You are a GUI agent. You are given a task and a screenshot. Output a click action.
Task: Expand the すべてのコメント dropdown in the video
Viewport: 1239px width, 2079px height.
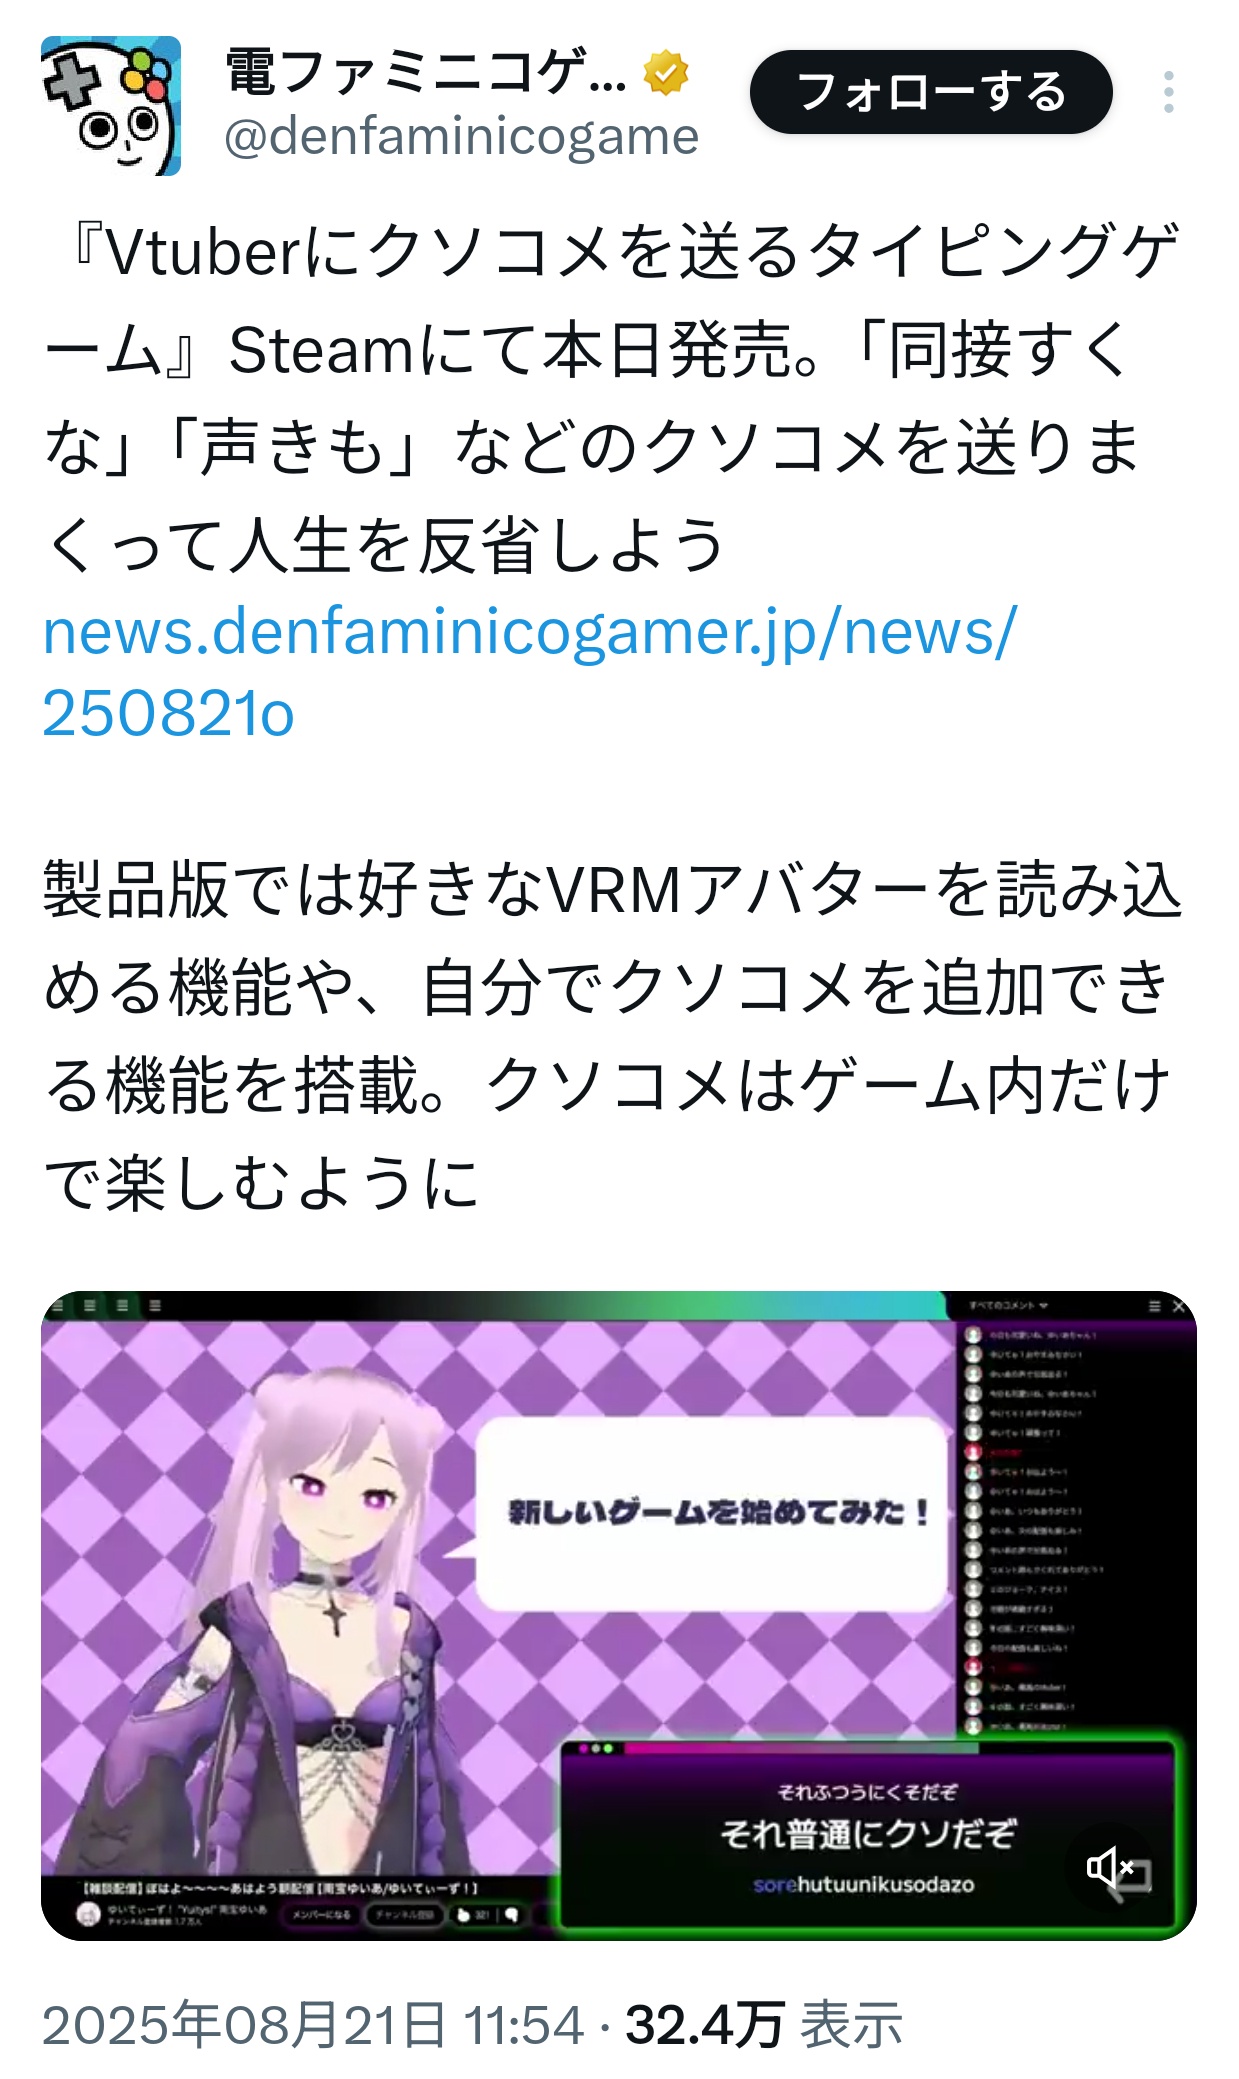click(x=1008, y=1306)
